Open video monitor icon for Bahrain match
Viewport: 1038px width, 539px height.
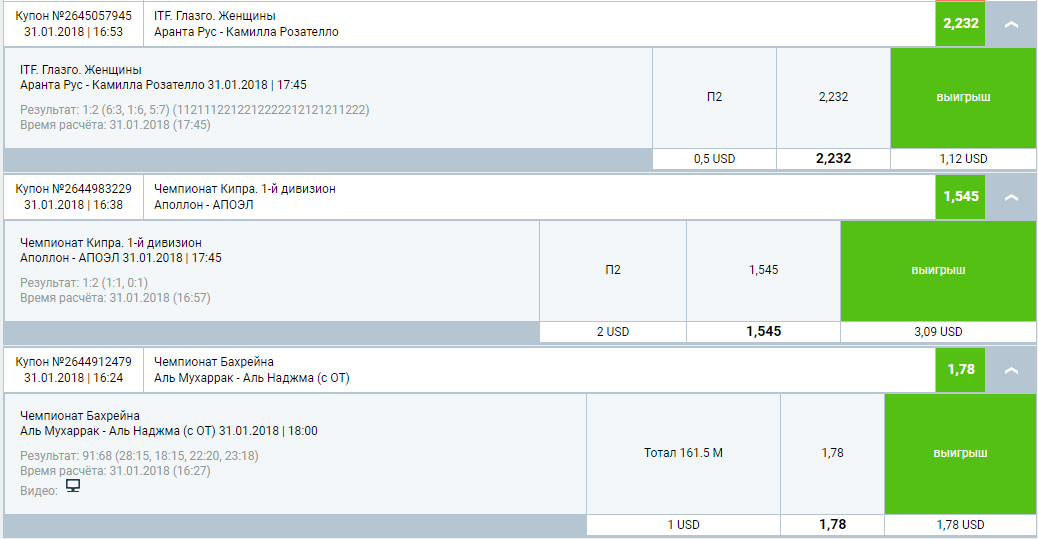point(73,486)
